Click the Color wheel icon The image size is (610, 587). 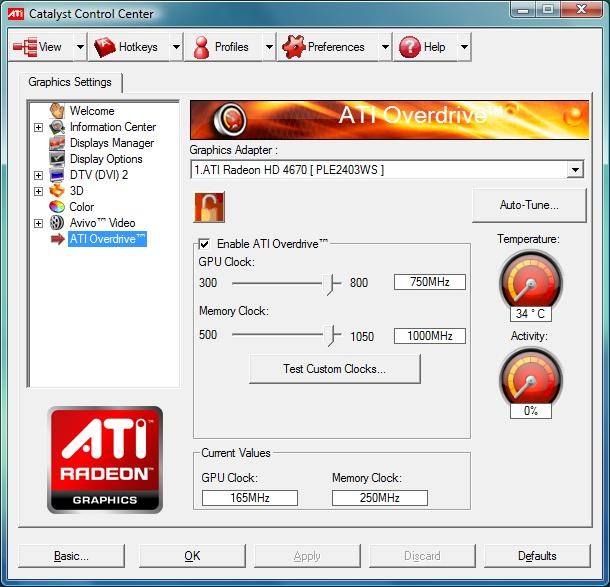point(57,207)
